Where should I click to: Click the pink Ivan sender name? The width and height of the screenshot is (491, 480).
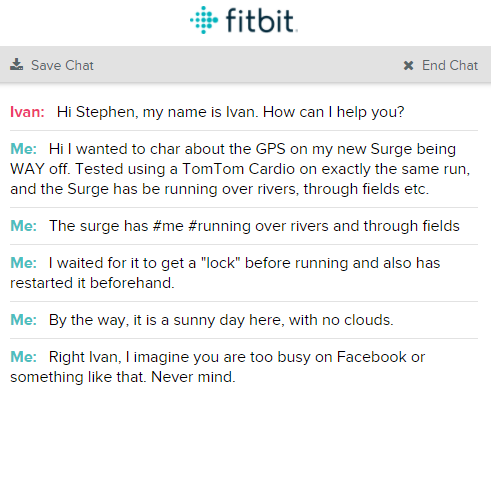pyautogui.click(x=27, y=112)
